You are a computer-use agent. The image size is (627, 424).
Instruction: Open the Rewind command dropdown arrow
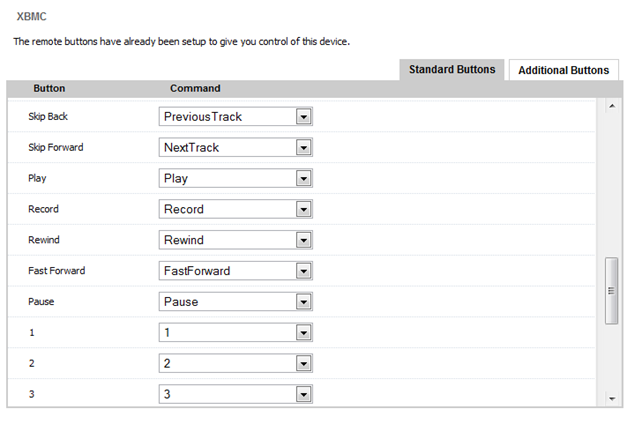click(x=304, y=240)
